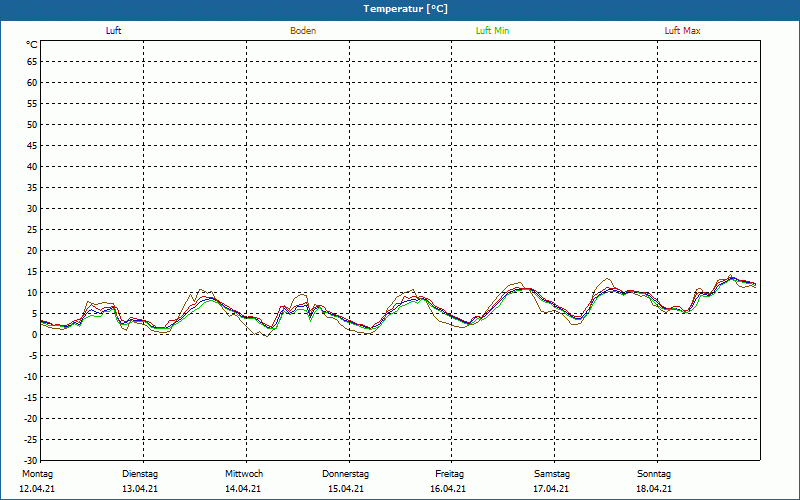Click the 45 value on temperature axis
This screenshot has width=800, height=500.
32,146
